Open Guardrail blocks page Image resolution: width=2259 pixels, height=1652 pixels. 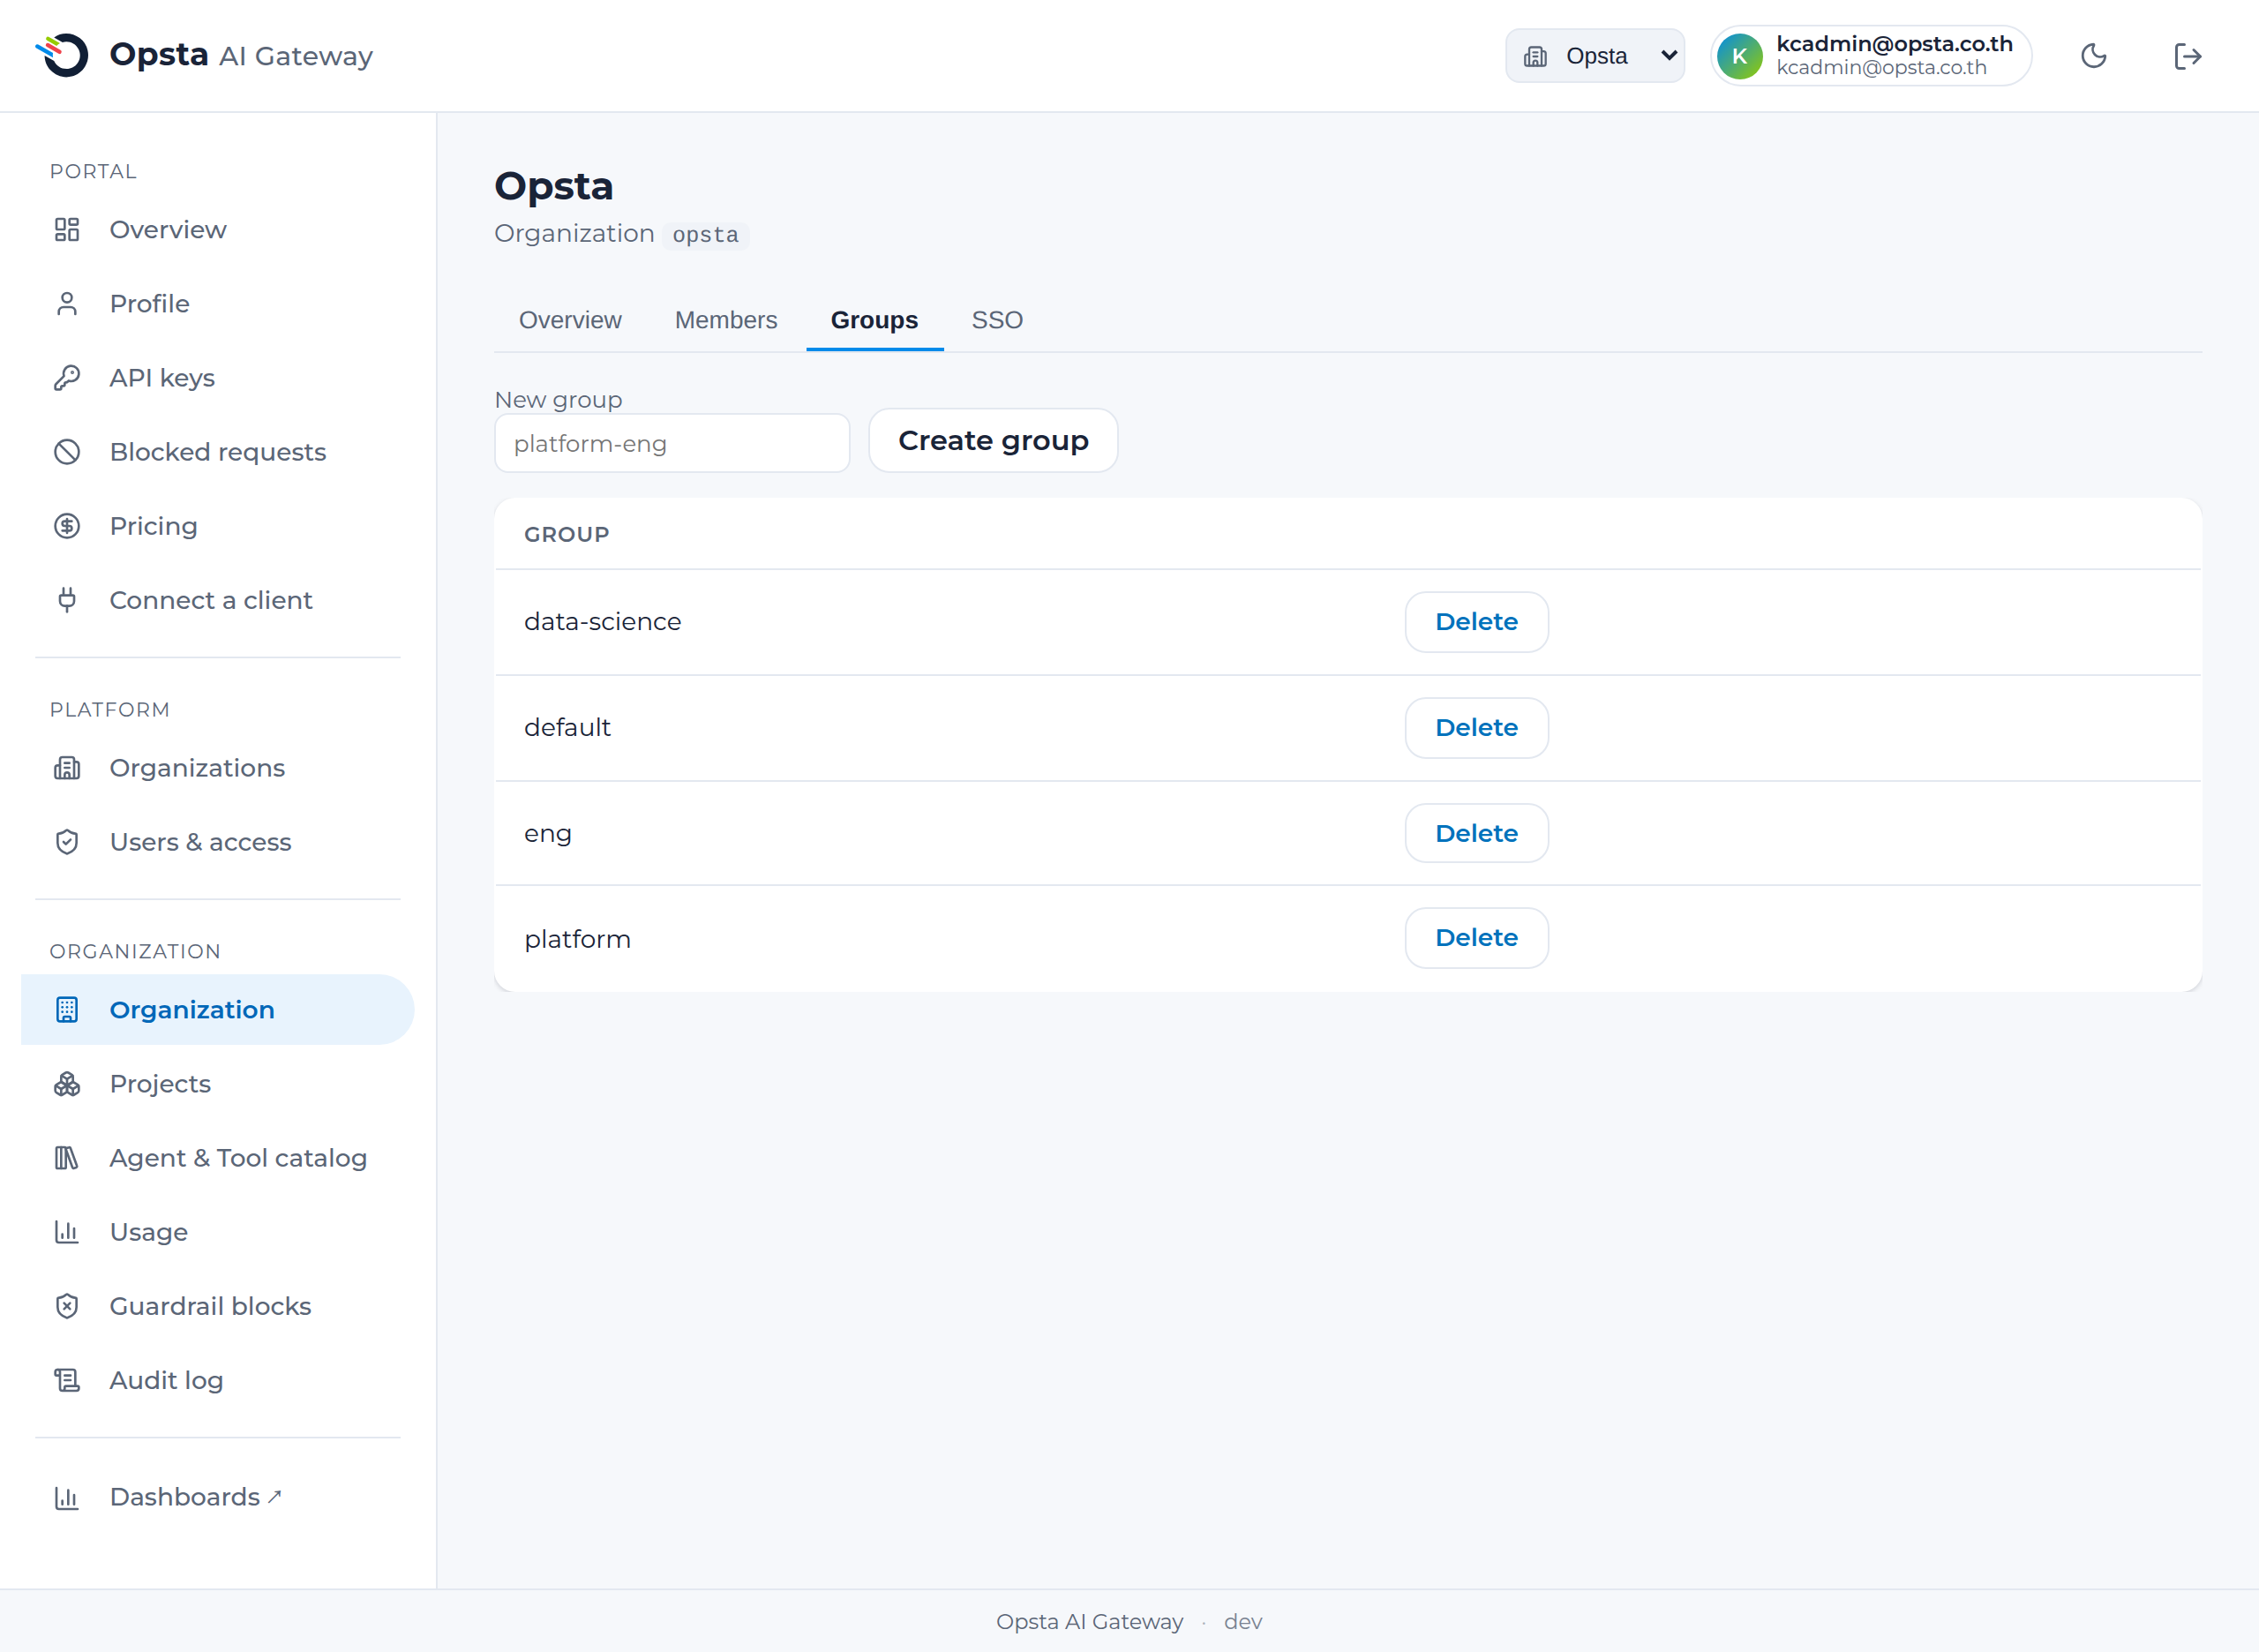coord(217,1306)
